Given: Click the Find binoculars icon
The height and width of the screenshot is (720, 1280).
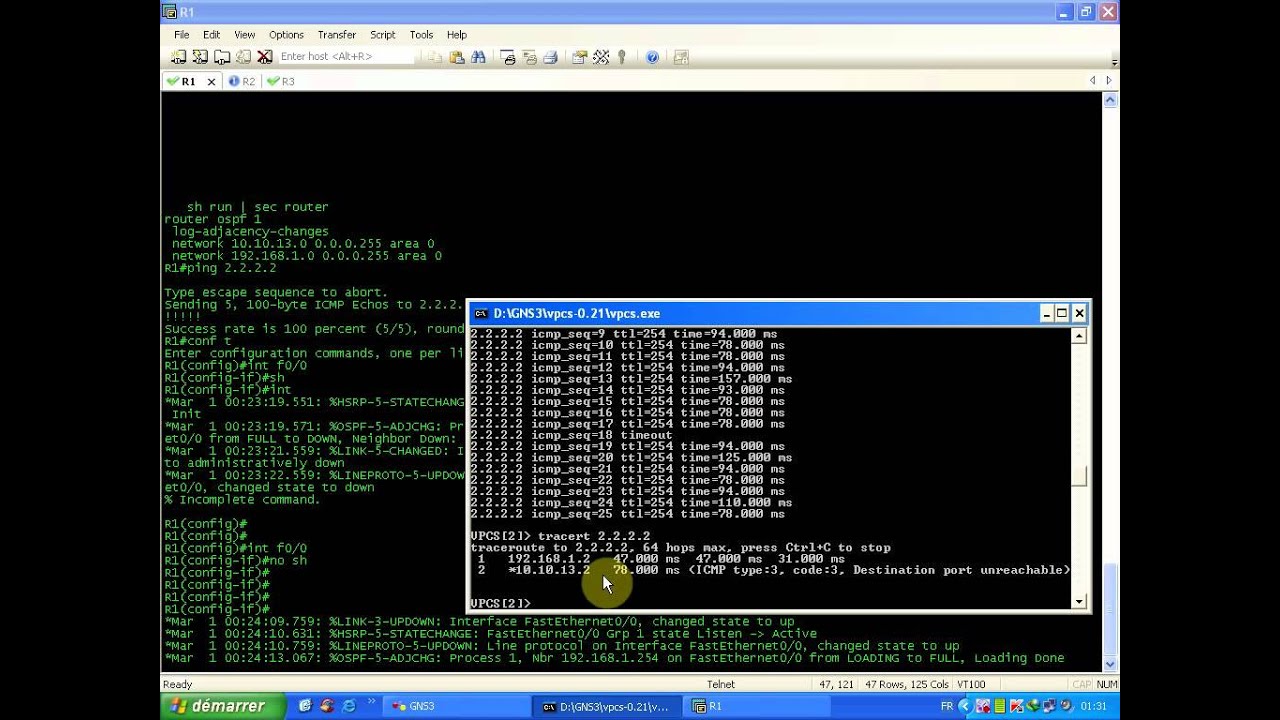Looking at the screenshot, I should coord(478,57).
